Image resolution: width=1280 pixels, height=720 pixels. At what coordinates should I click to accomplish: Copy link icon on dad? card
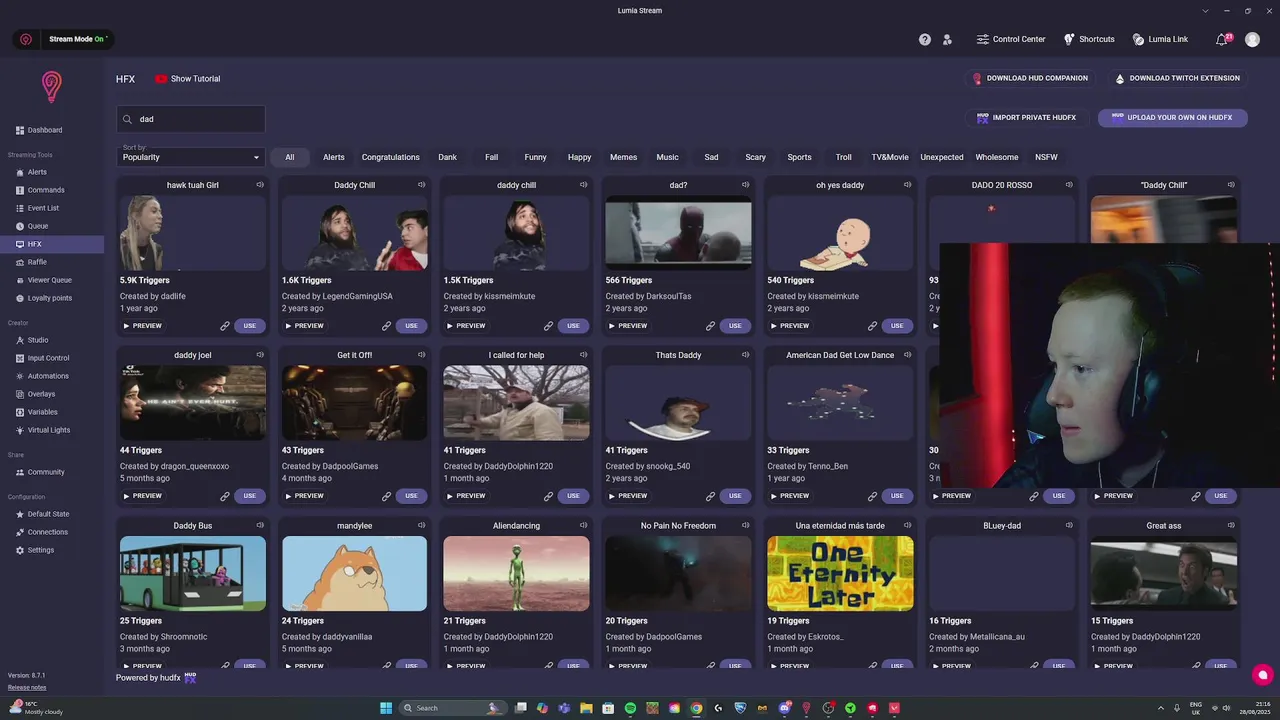click(711, 326)
